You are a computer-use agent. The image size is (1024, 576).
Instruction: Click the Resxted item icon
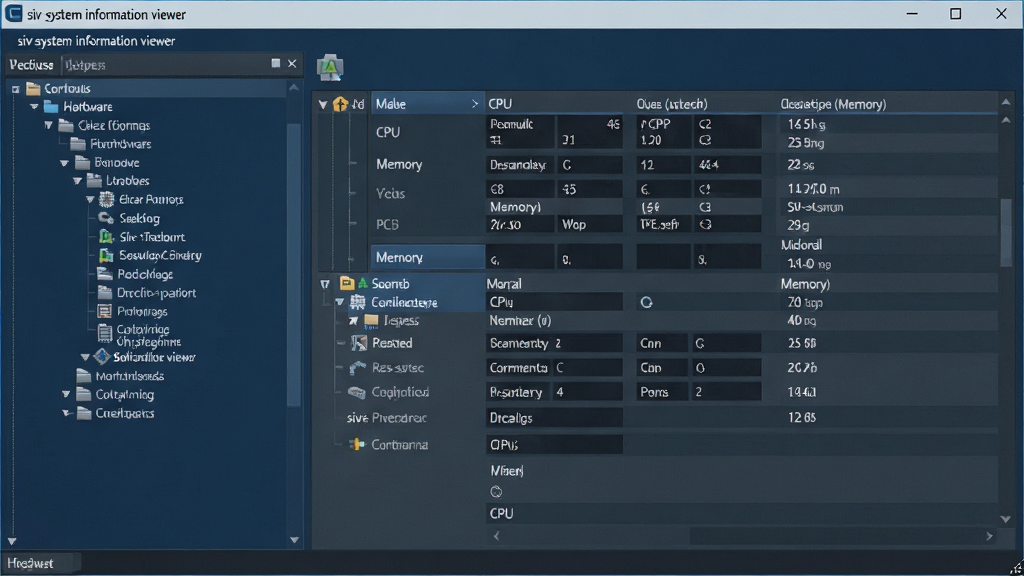[359, 343]
